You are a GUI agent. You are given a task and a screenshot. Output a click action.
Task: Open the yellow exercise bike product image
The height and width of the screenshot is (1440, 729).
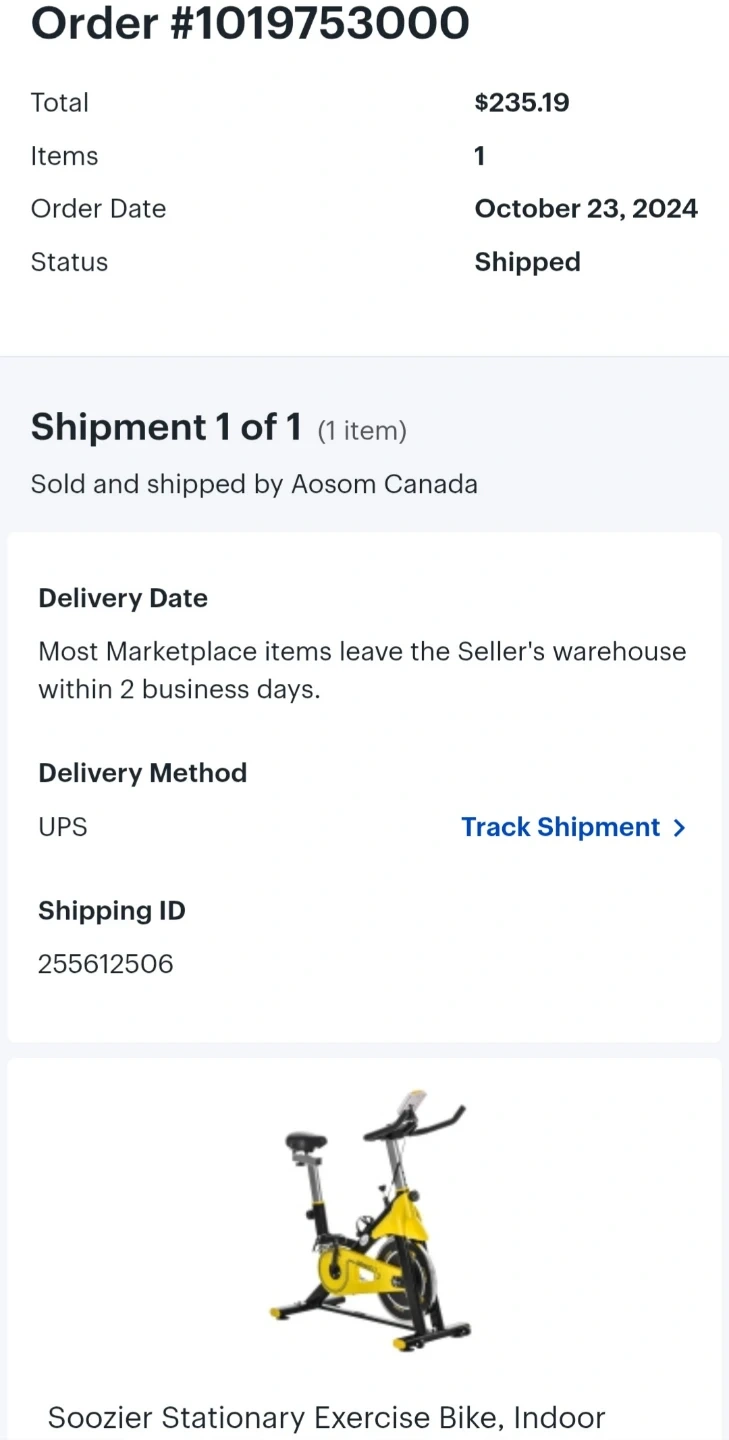[x=368, y=1221]
